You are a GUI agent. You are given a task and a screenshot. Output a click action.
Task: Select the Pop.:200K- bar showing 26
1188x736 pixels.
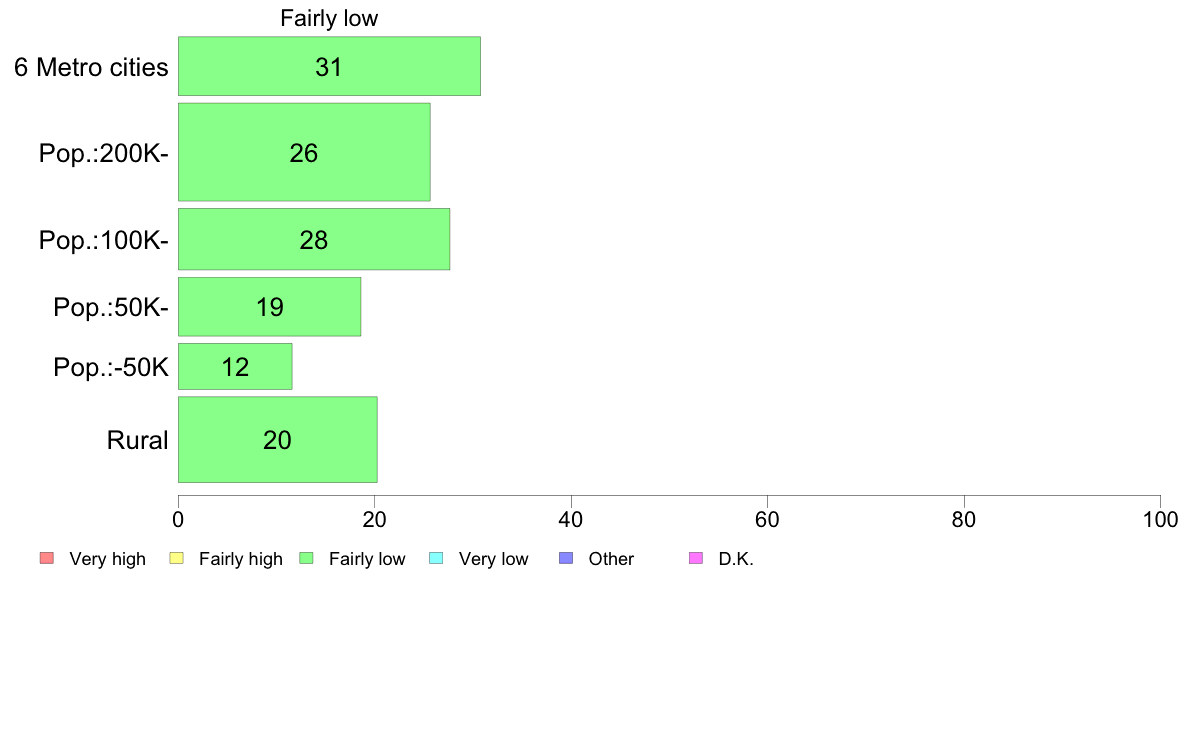coord(305,152)
